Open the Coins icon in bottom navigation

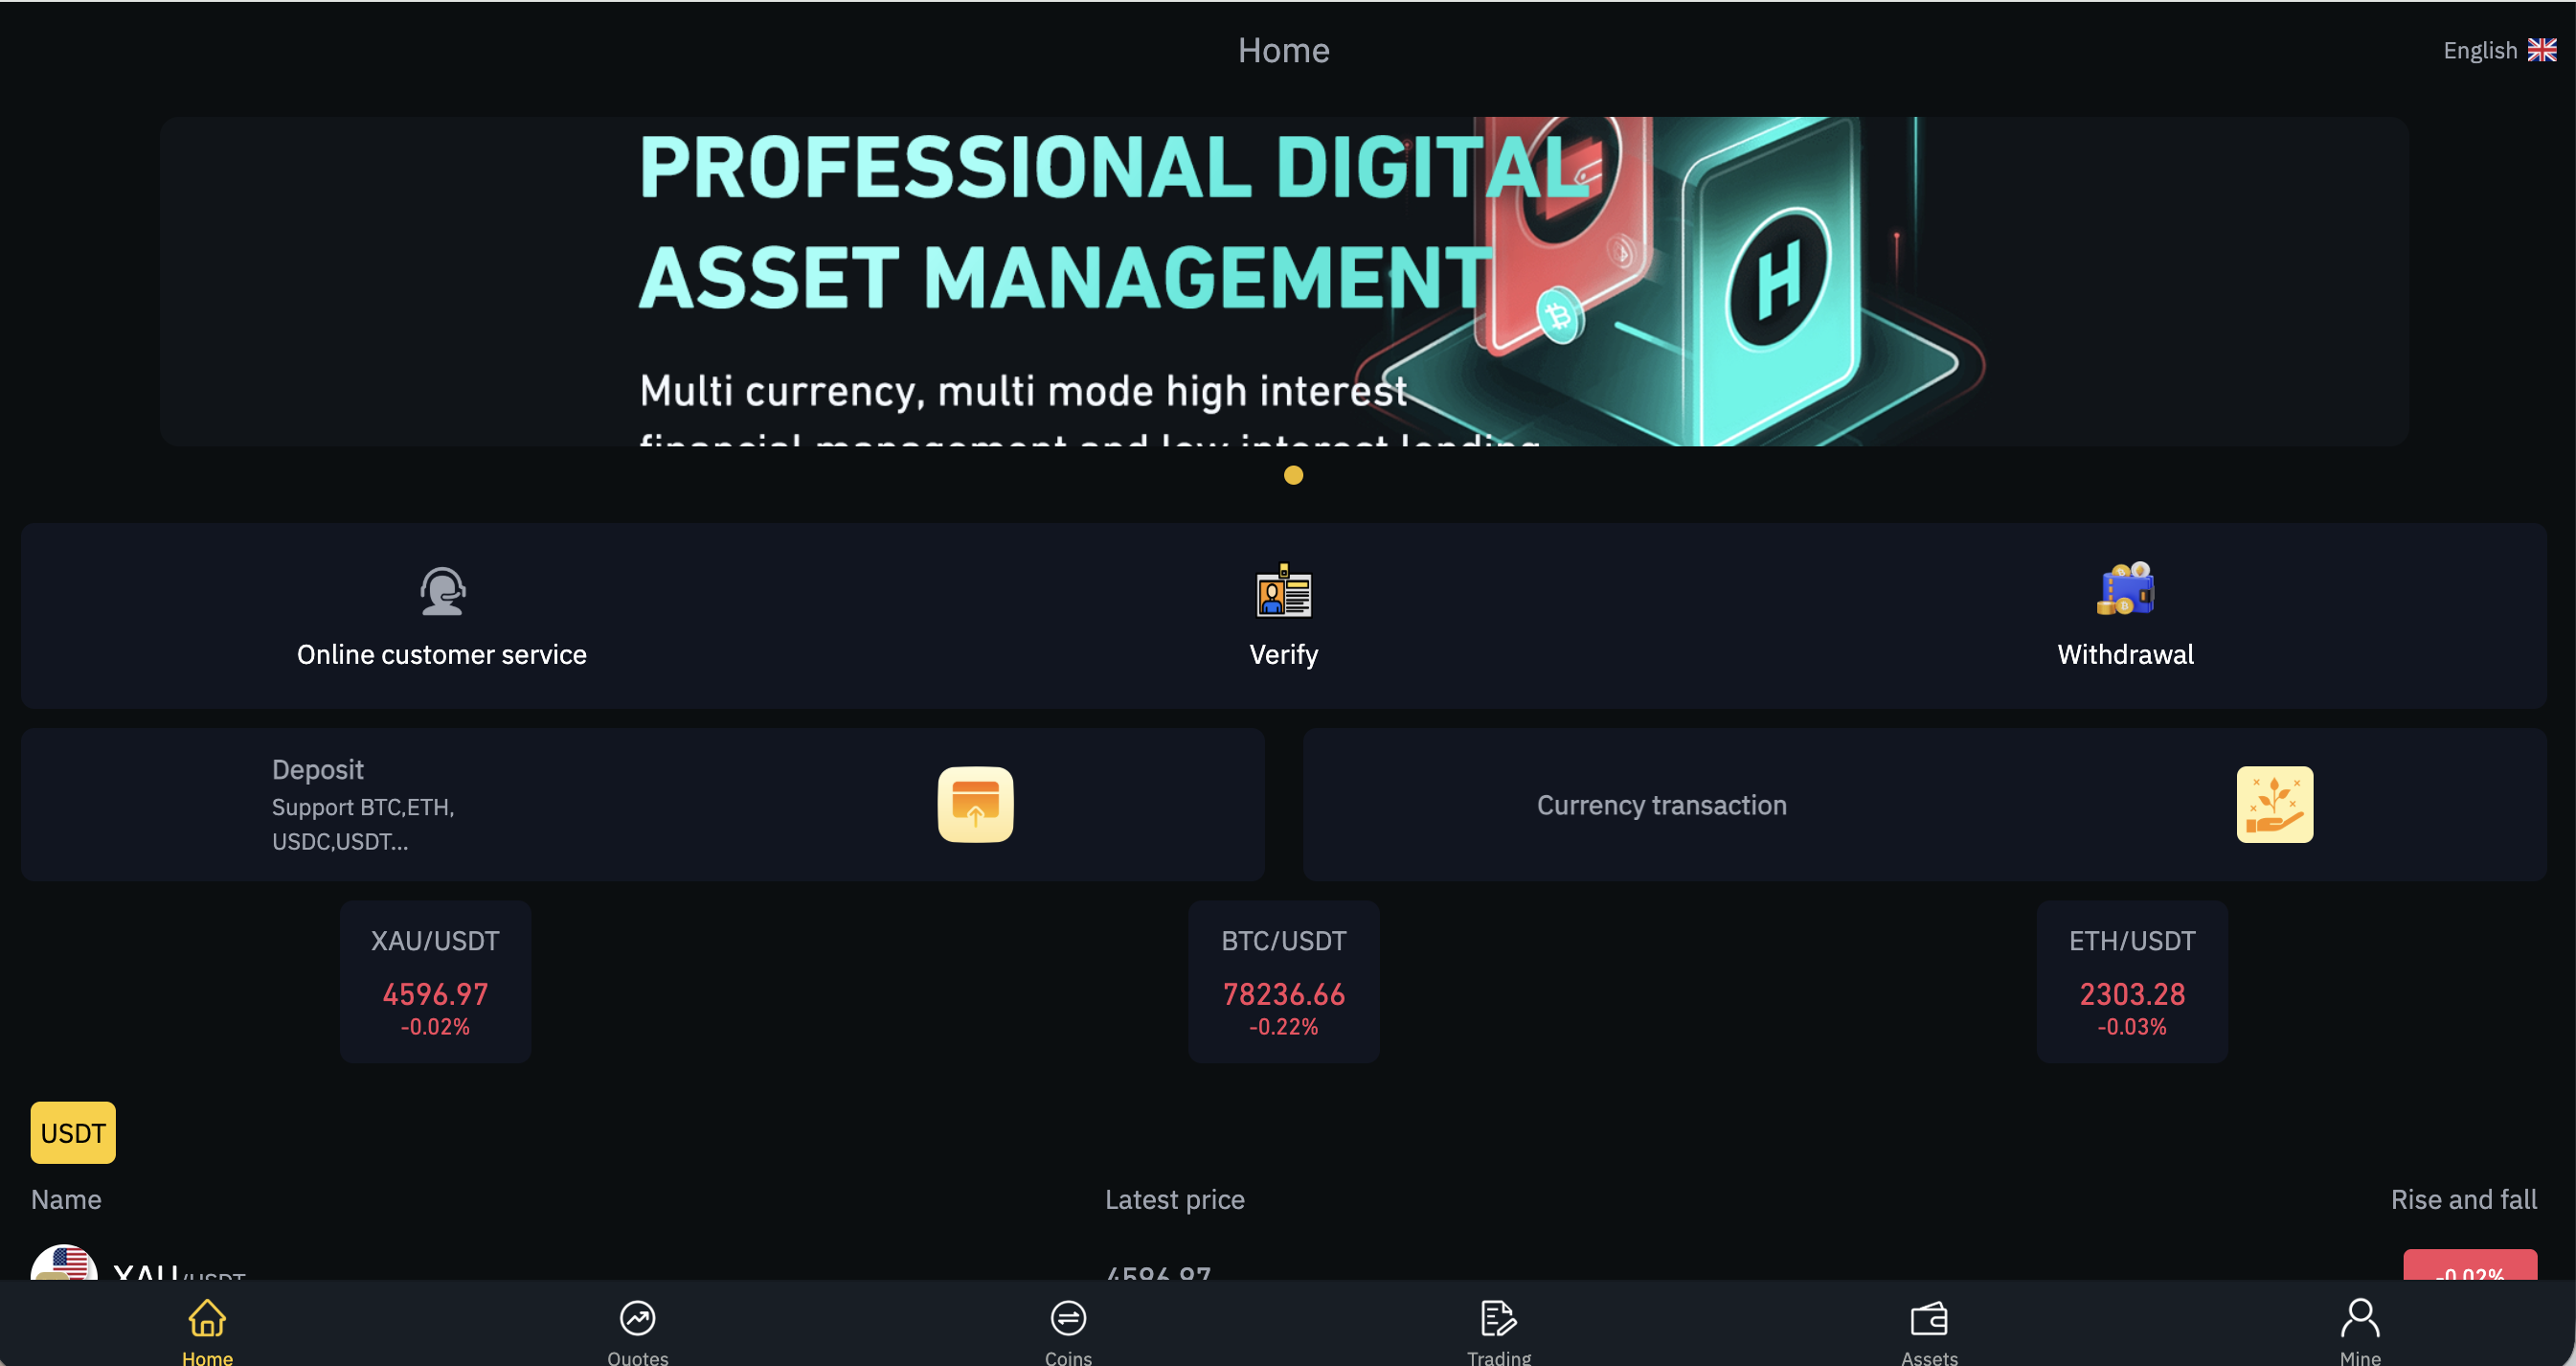(1068, 1318)
